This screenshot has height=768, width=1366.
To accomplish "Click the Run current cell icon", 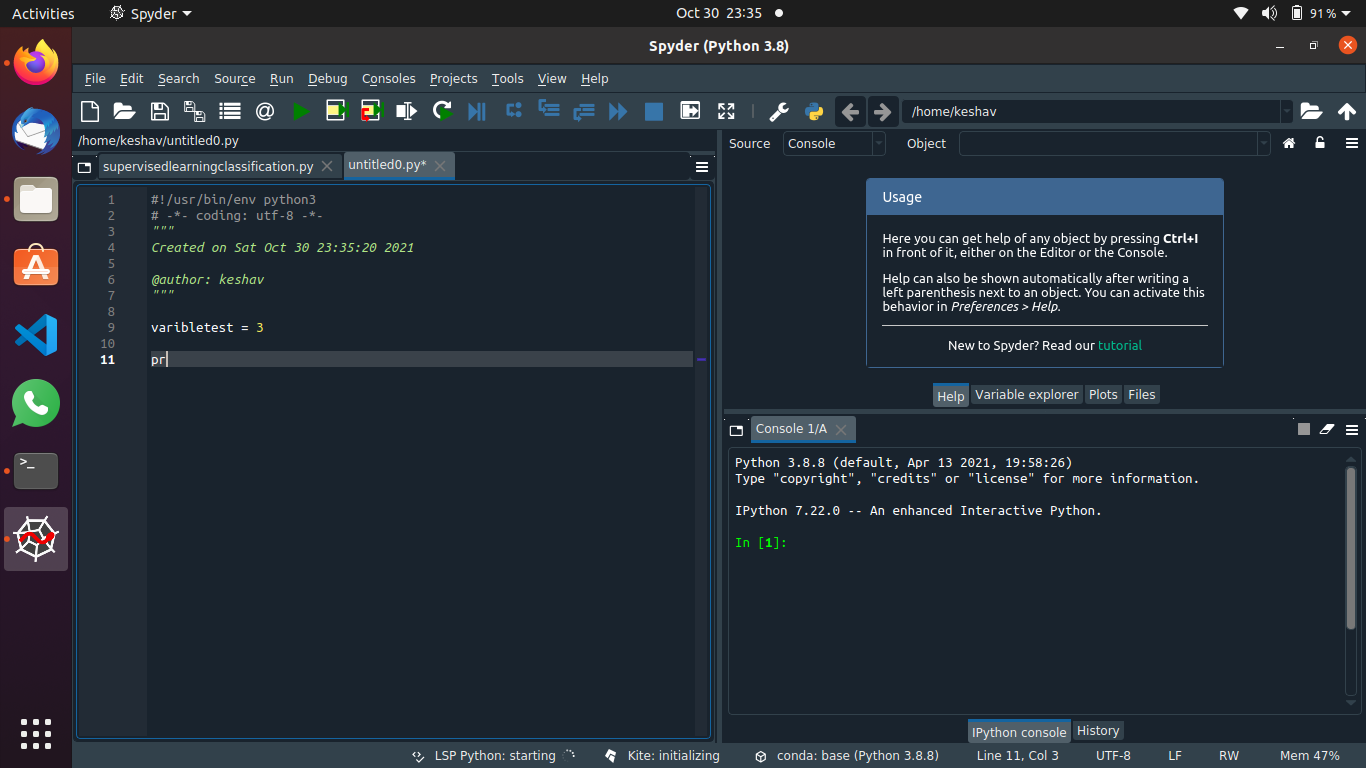I will click(335, 111).
